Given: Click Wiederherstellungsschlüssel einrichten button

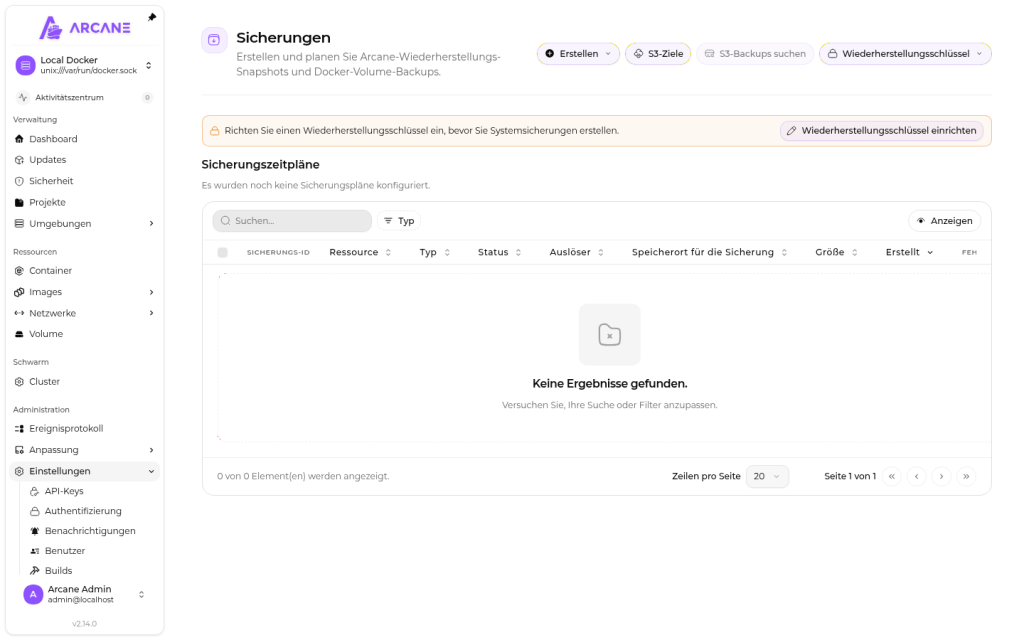Looking at the screenshot, I should (x=882, y=131).
